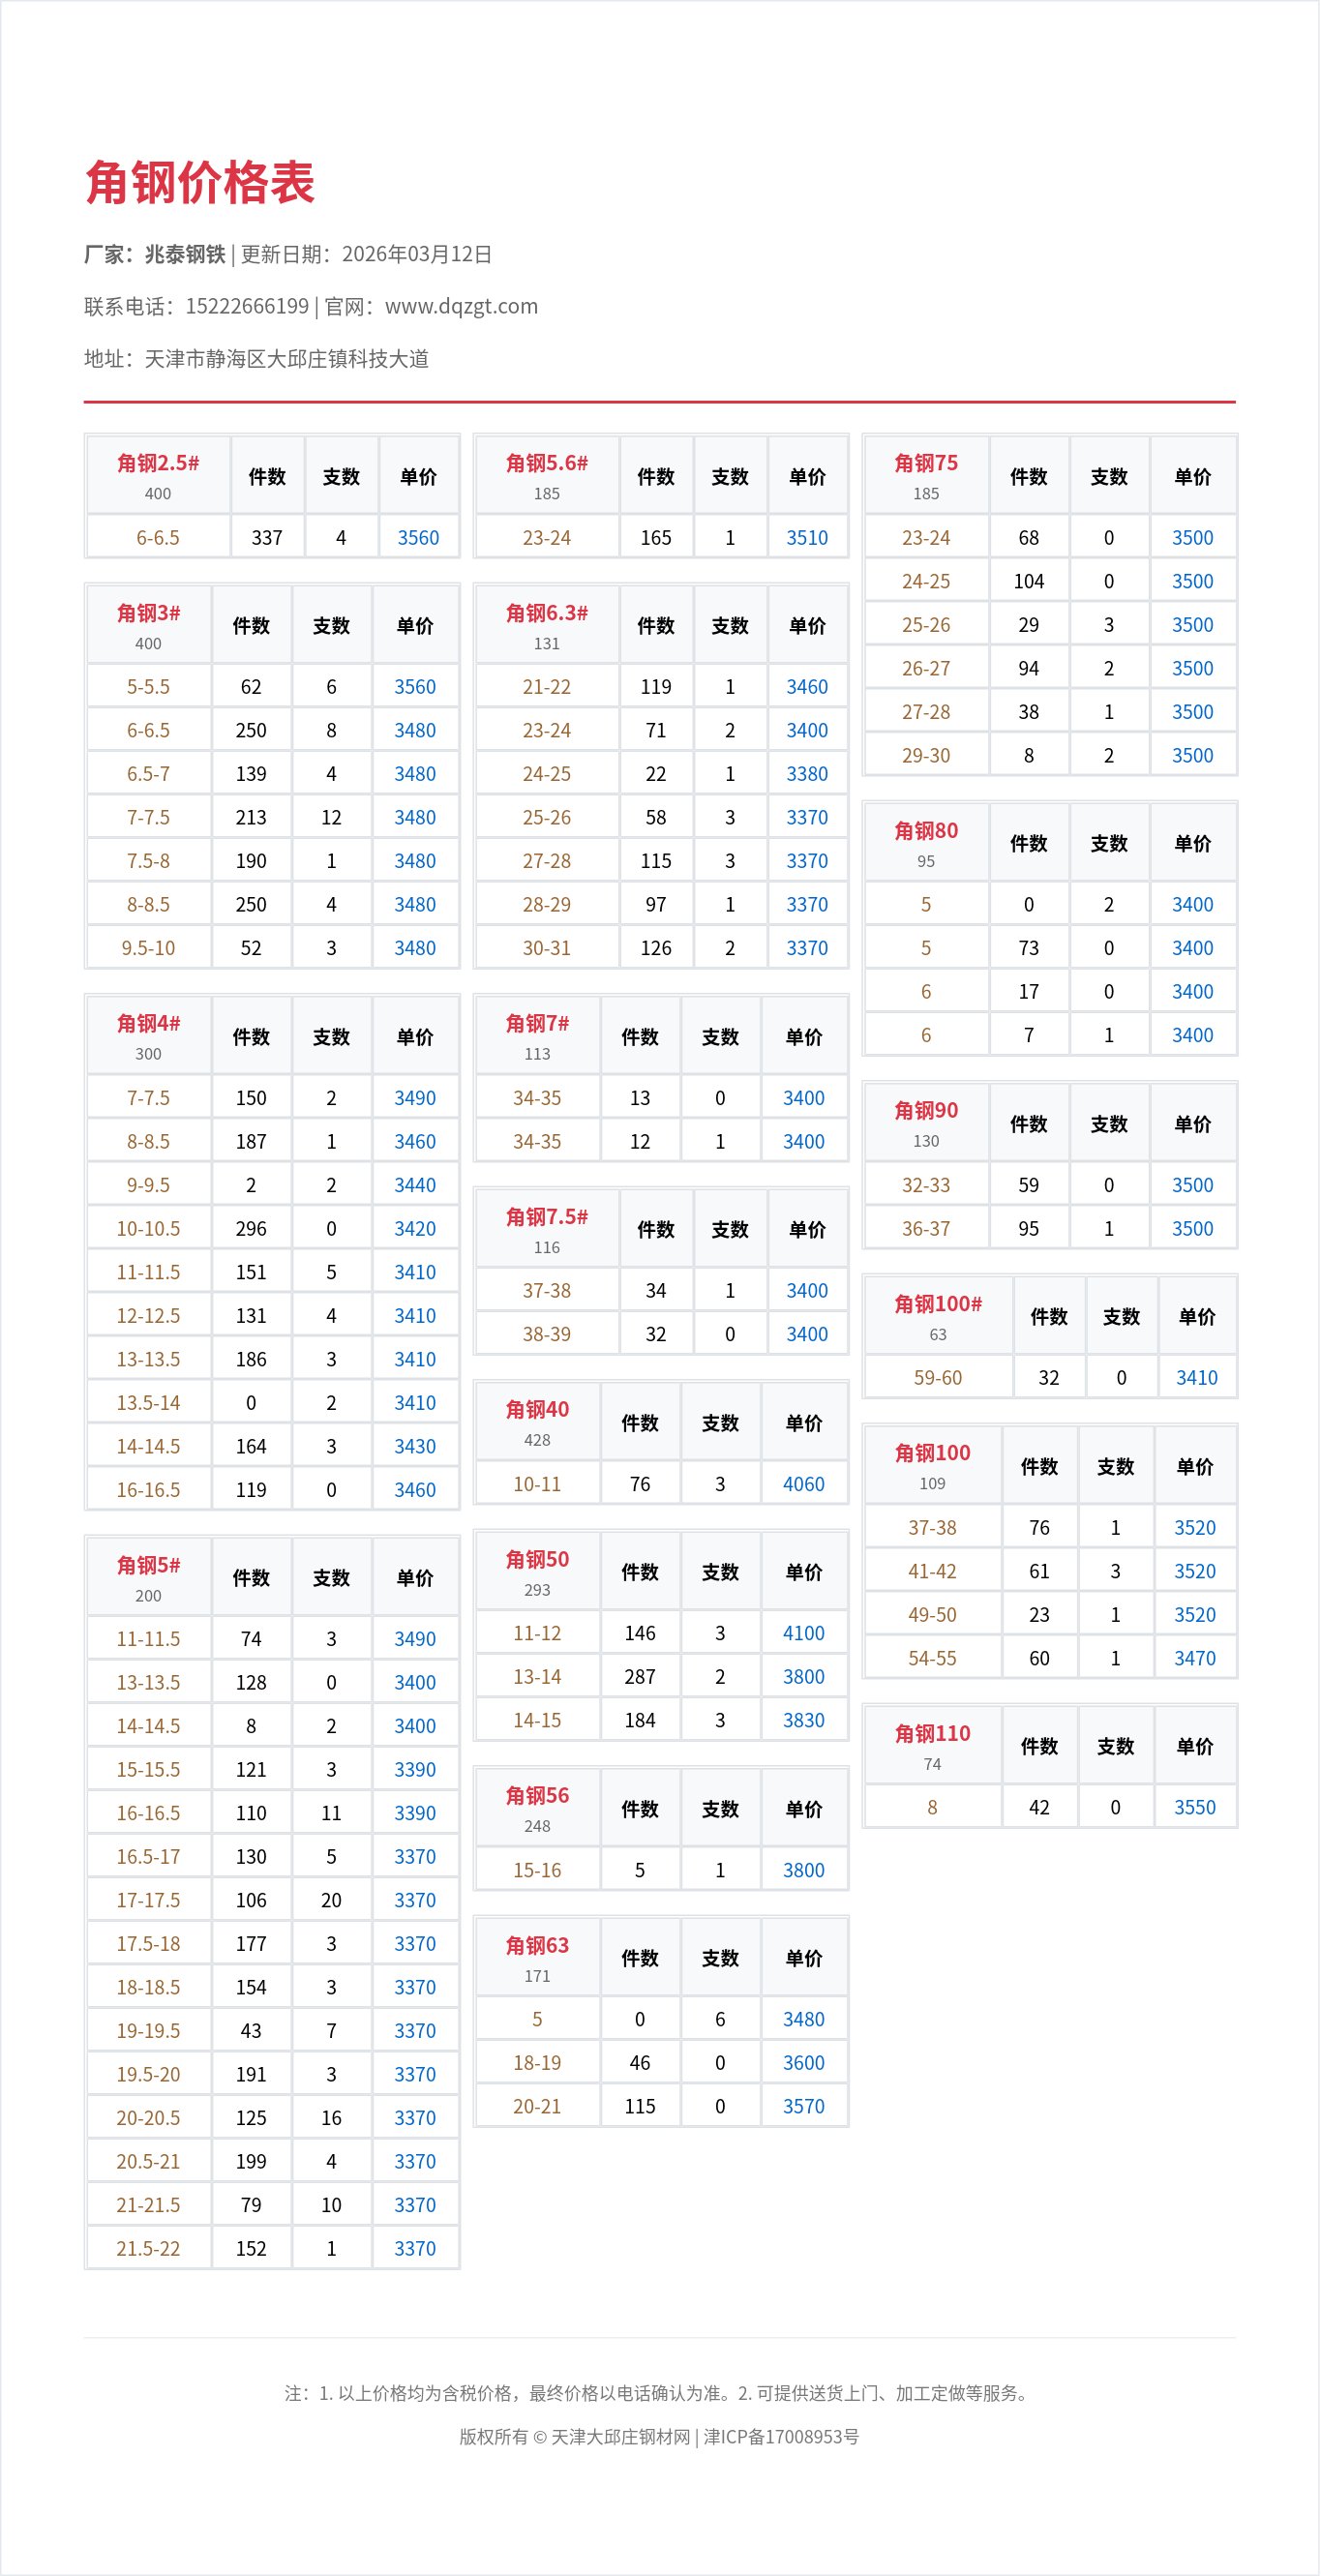Open price 3600 in 角钢63 18-19 row

coord(804,2063)
